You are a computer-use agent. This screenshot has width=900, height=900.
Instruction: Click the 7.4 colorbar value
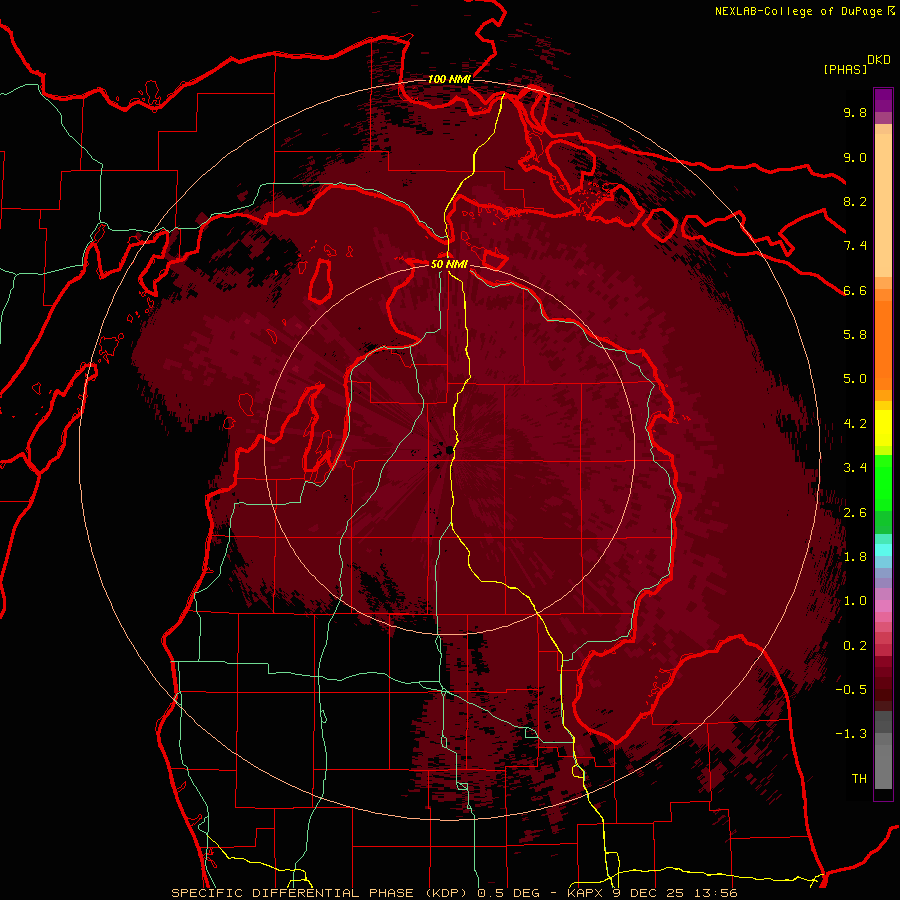pos(855,246)
